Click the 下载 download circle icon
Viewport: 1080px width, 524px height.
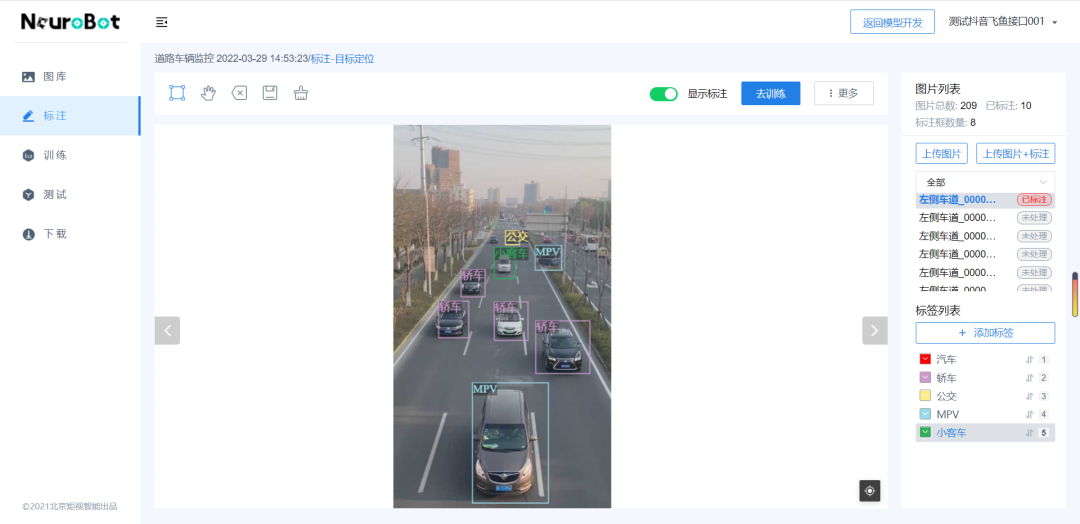(x=28, y=234)
